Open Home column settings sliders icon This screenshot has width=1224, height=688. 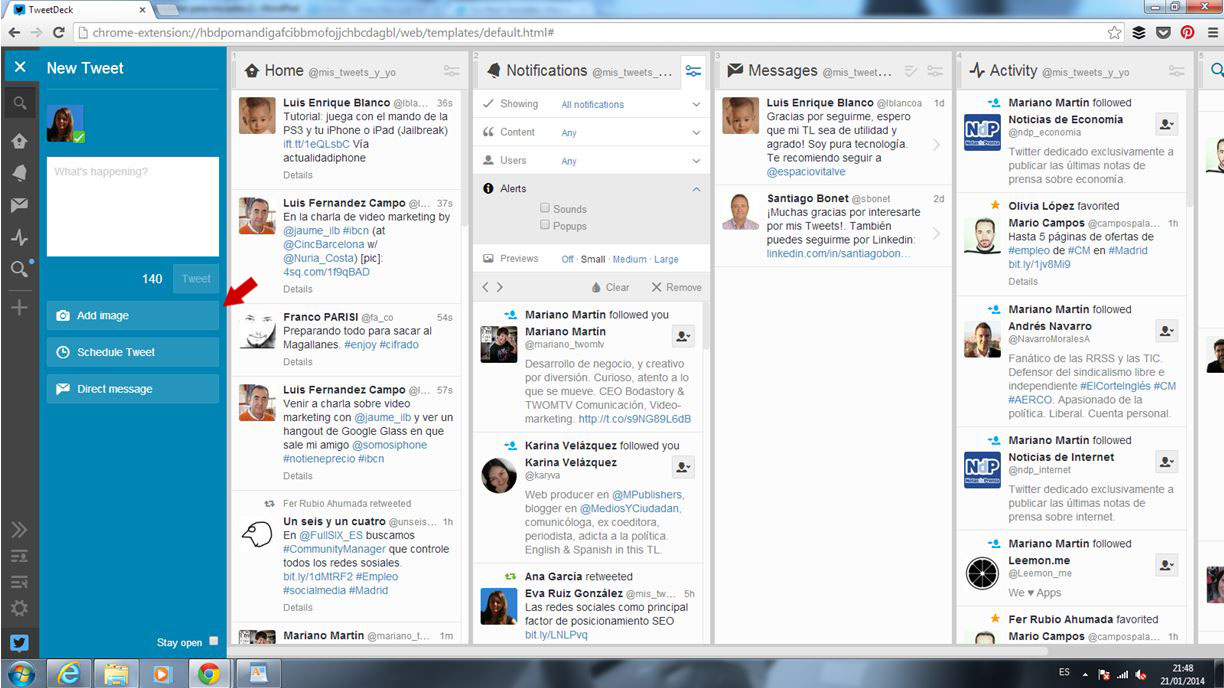pos(452,72)
